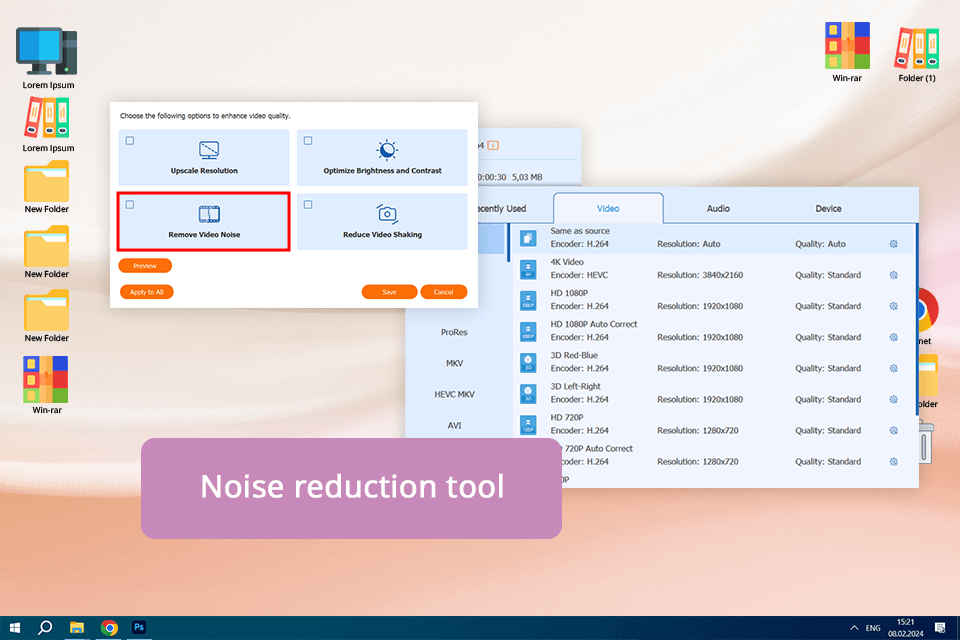
Task: Click the HD 1080P preset icon
Action: coord(528,301)
